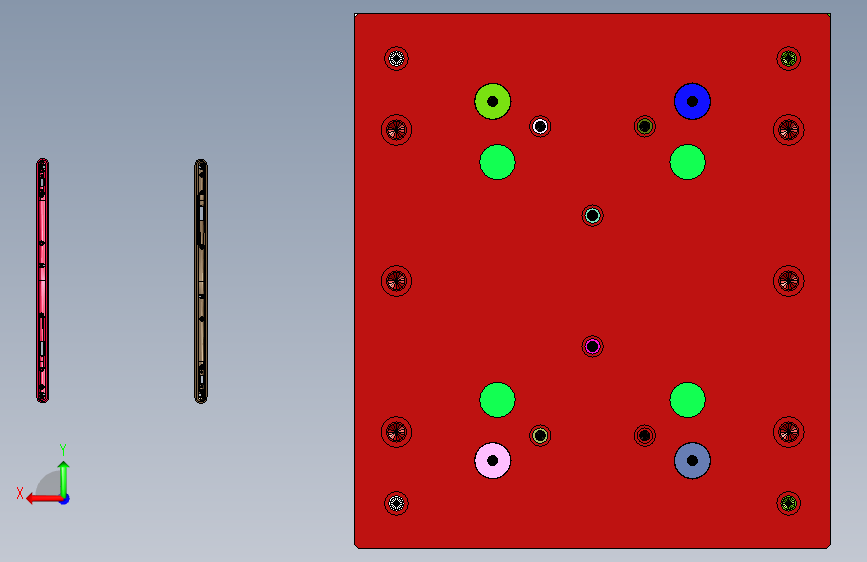Select the white screw at plate's lower-left corner
This screenshot has width=867, height=562.
coord(396,503)
